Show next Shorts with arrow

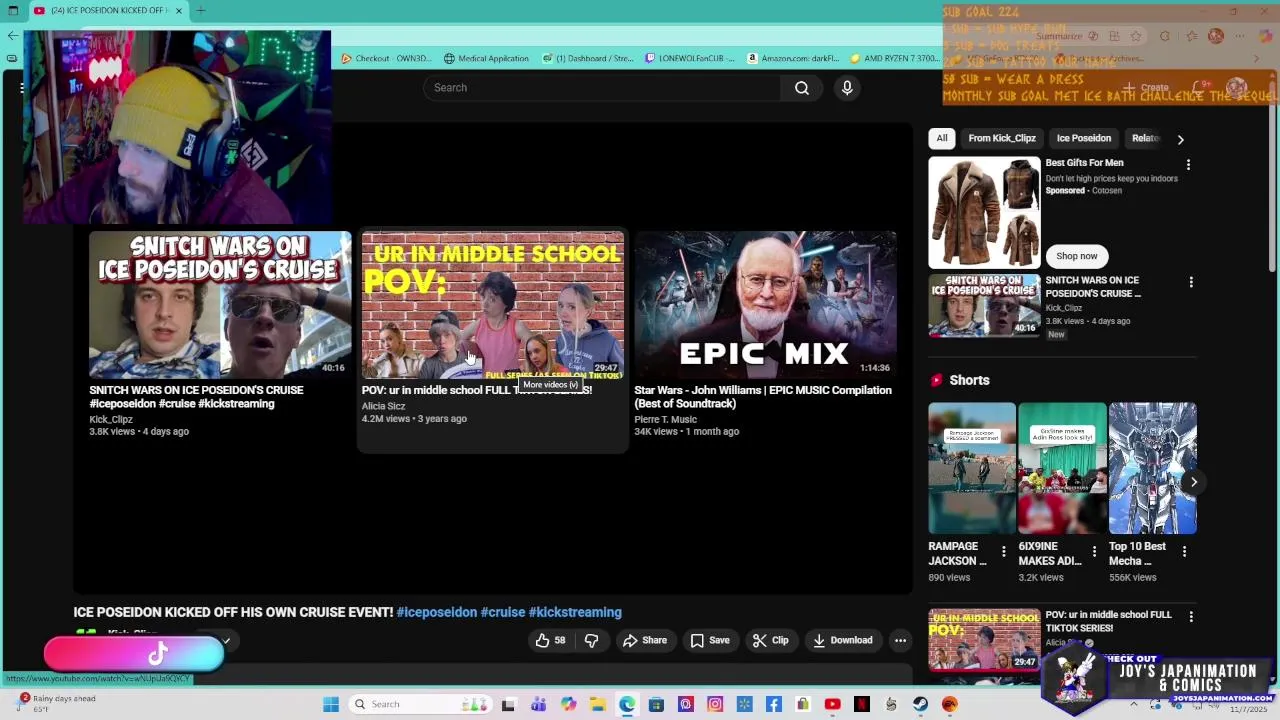[x=1193, y=482]
